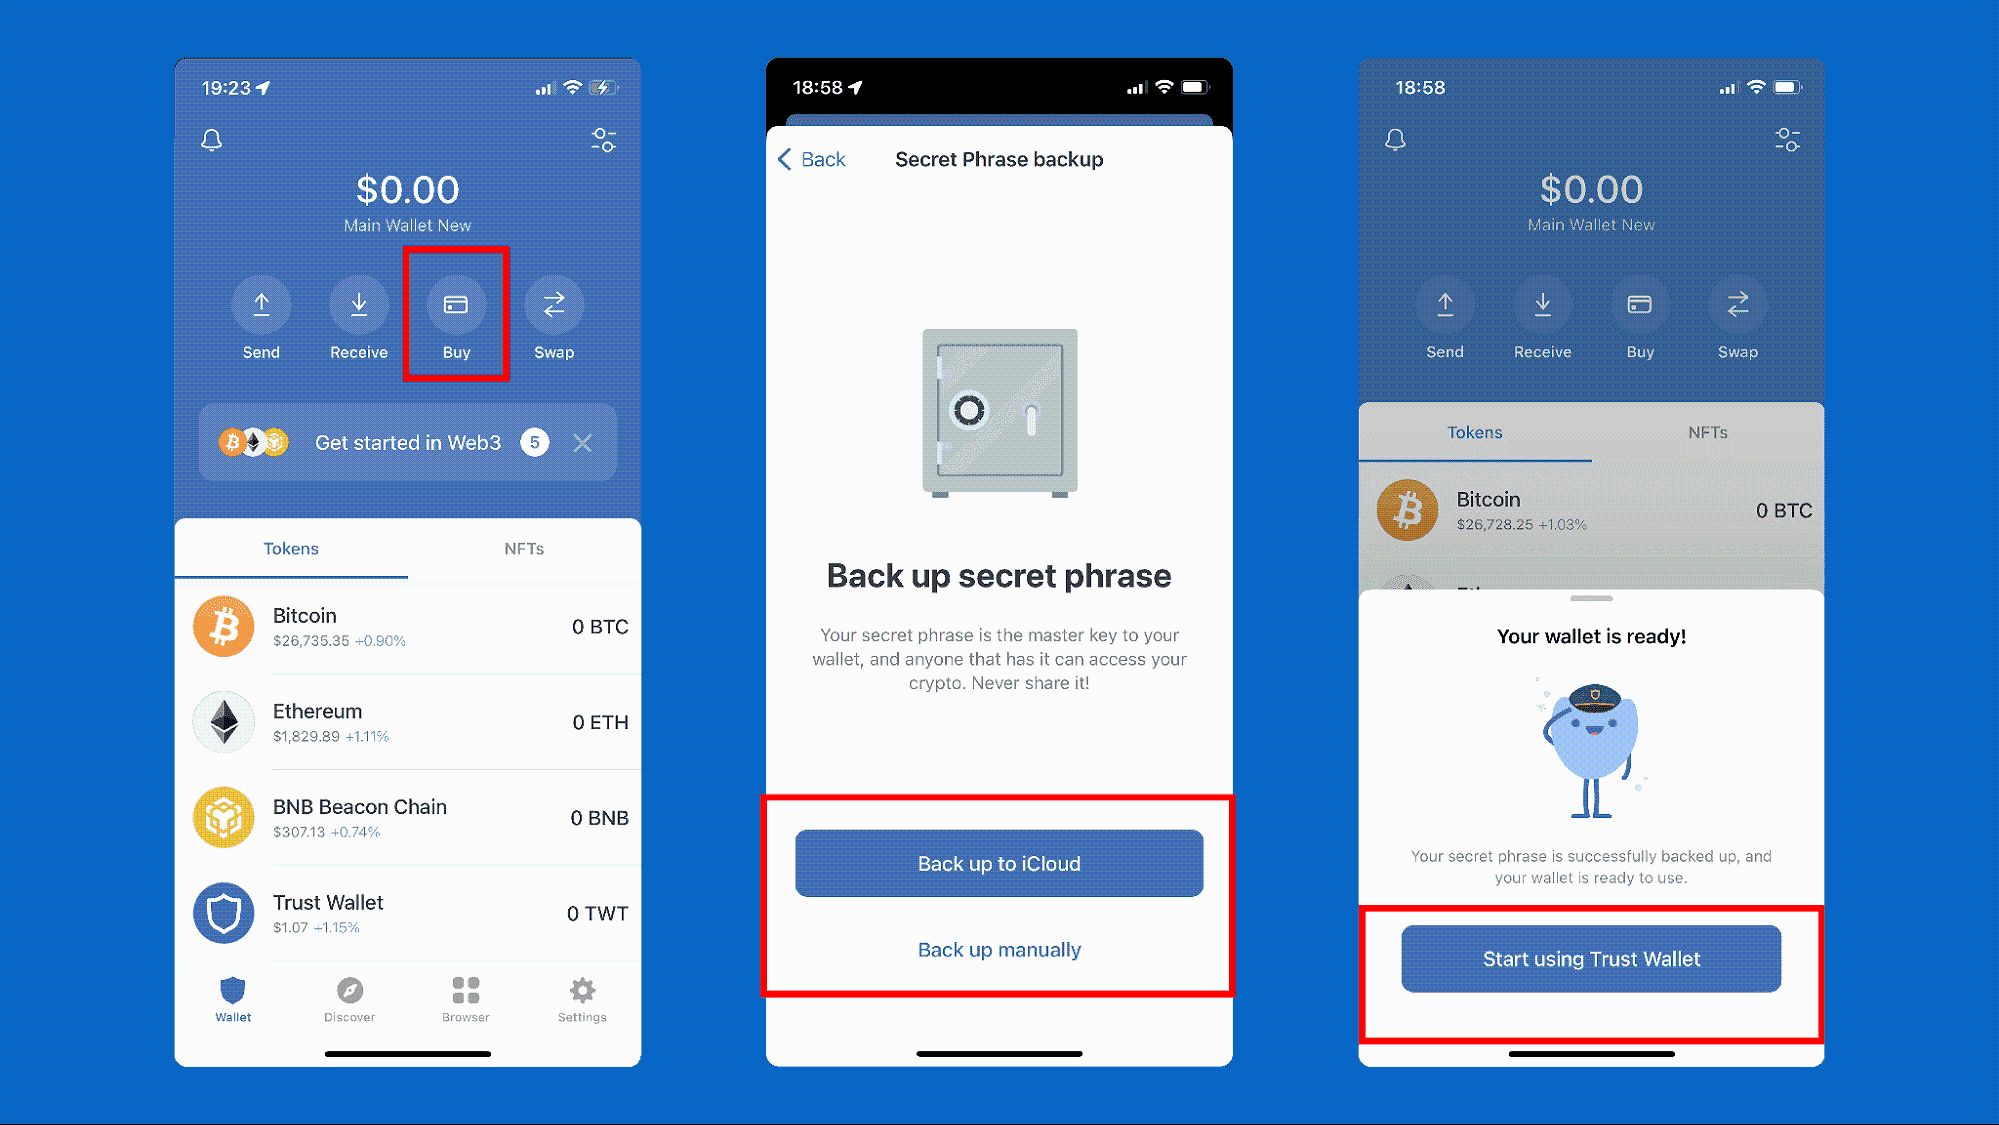Dismiss the Get started in Web3 banner
This screenshot has width=1999, height=1125.
(x=583, y=442)
